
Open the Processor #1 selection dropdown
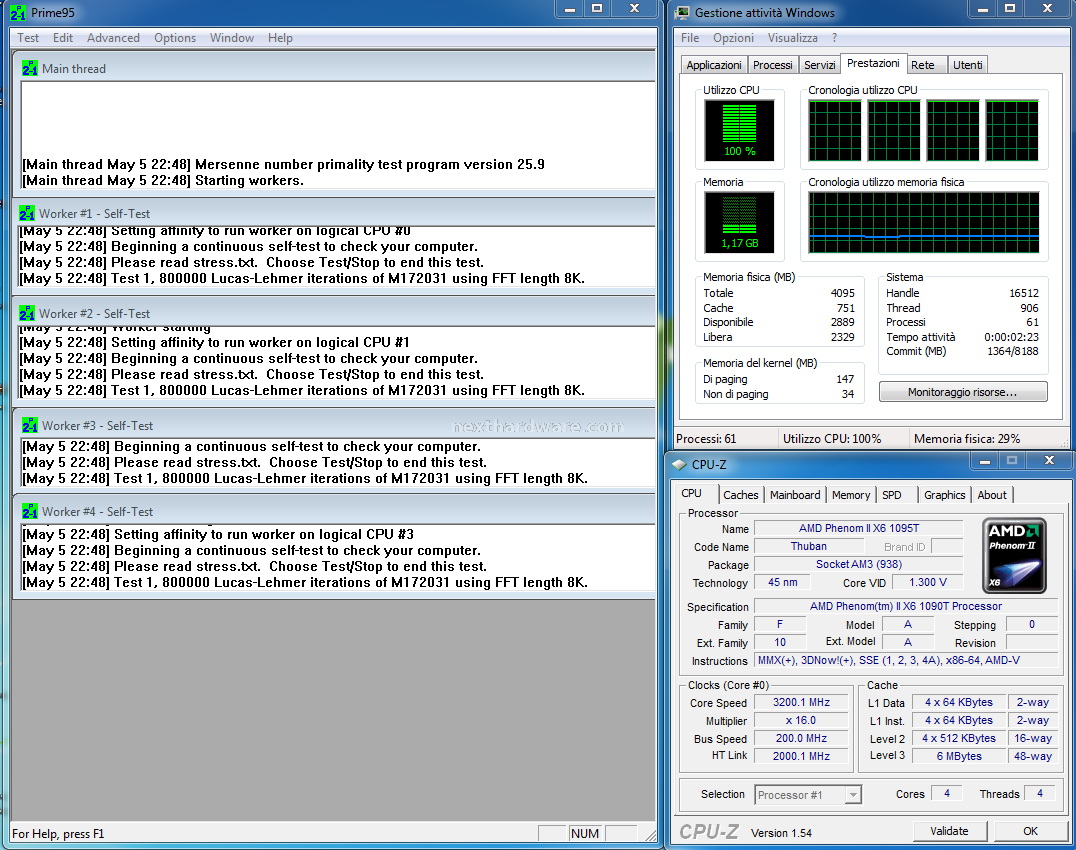click(808, 794)
